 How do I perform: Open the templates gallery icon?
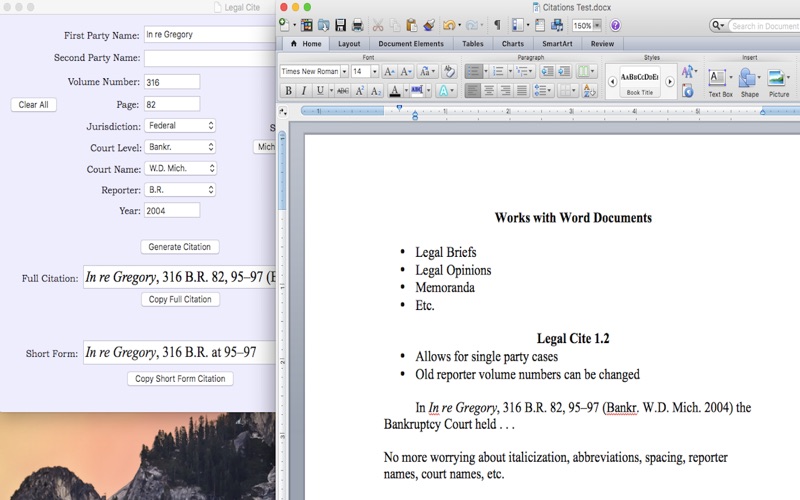[307, 25]
